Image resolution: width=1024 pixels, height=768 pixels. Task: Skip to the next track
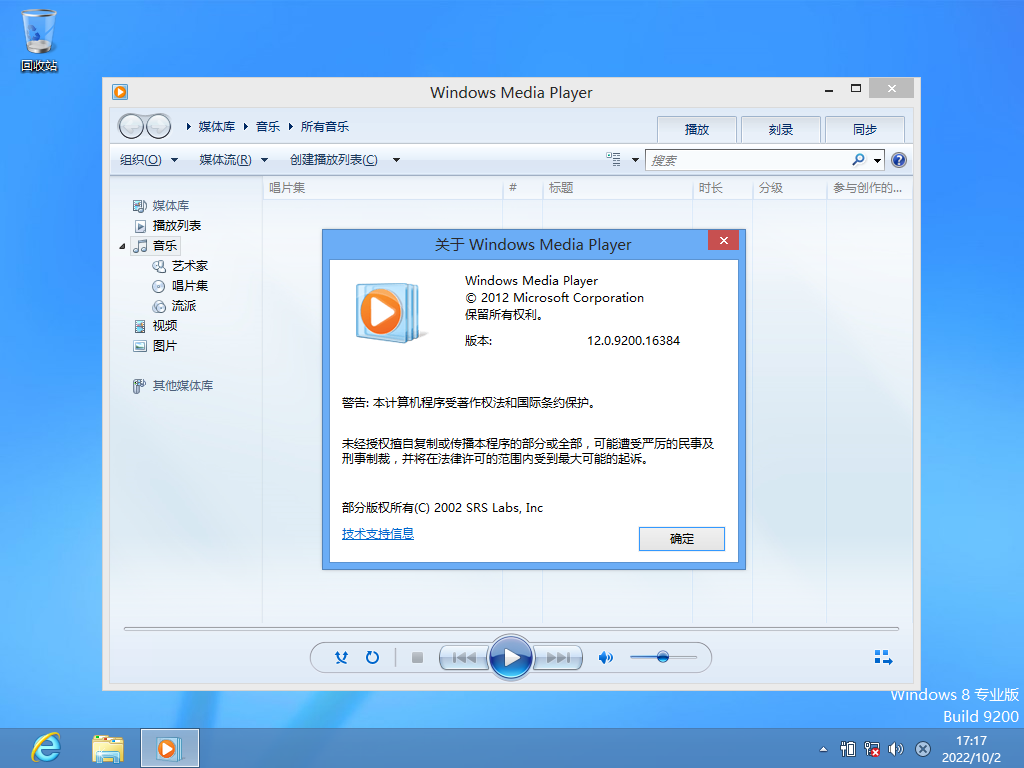tap(557, 657)
